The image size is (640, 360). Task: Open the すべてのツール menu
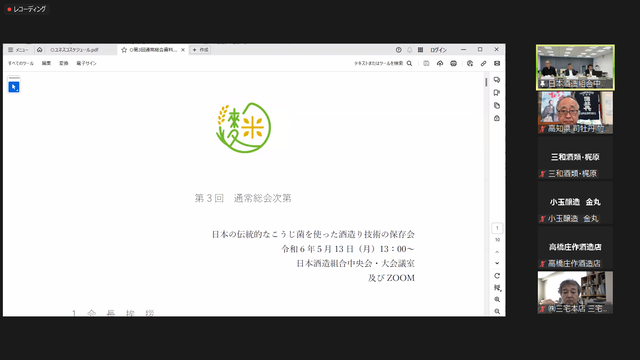pos(21,63)
